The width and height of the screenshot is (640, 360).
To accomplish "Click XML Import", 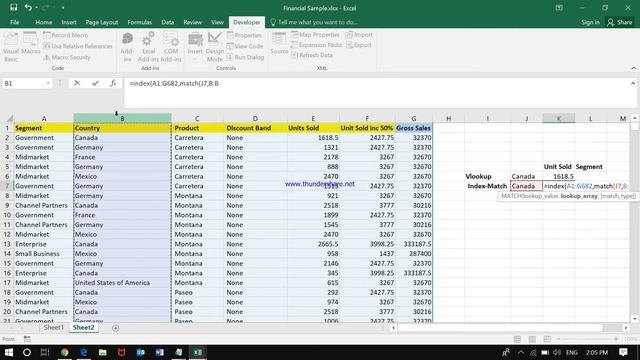I will tap(359, 35).
